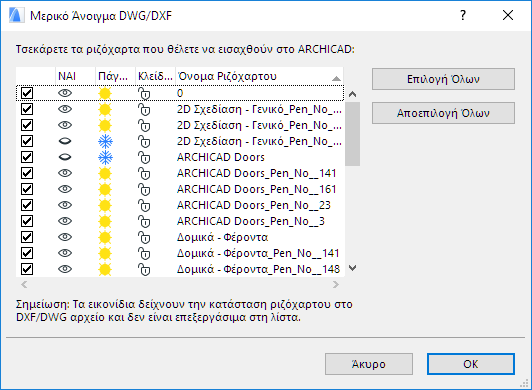Screen dimensions: 532x390
Task: Click the sun icon for ARCHICAD Doors_Pen_No__23
Action: click(105, 205)
